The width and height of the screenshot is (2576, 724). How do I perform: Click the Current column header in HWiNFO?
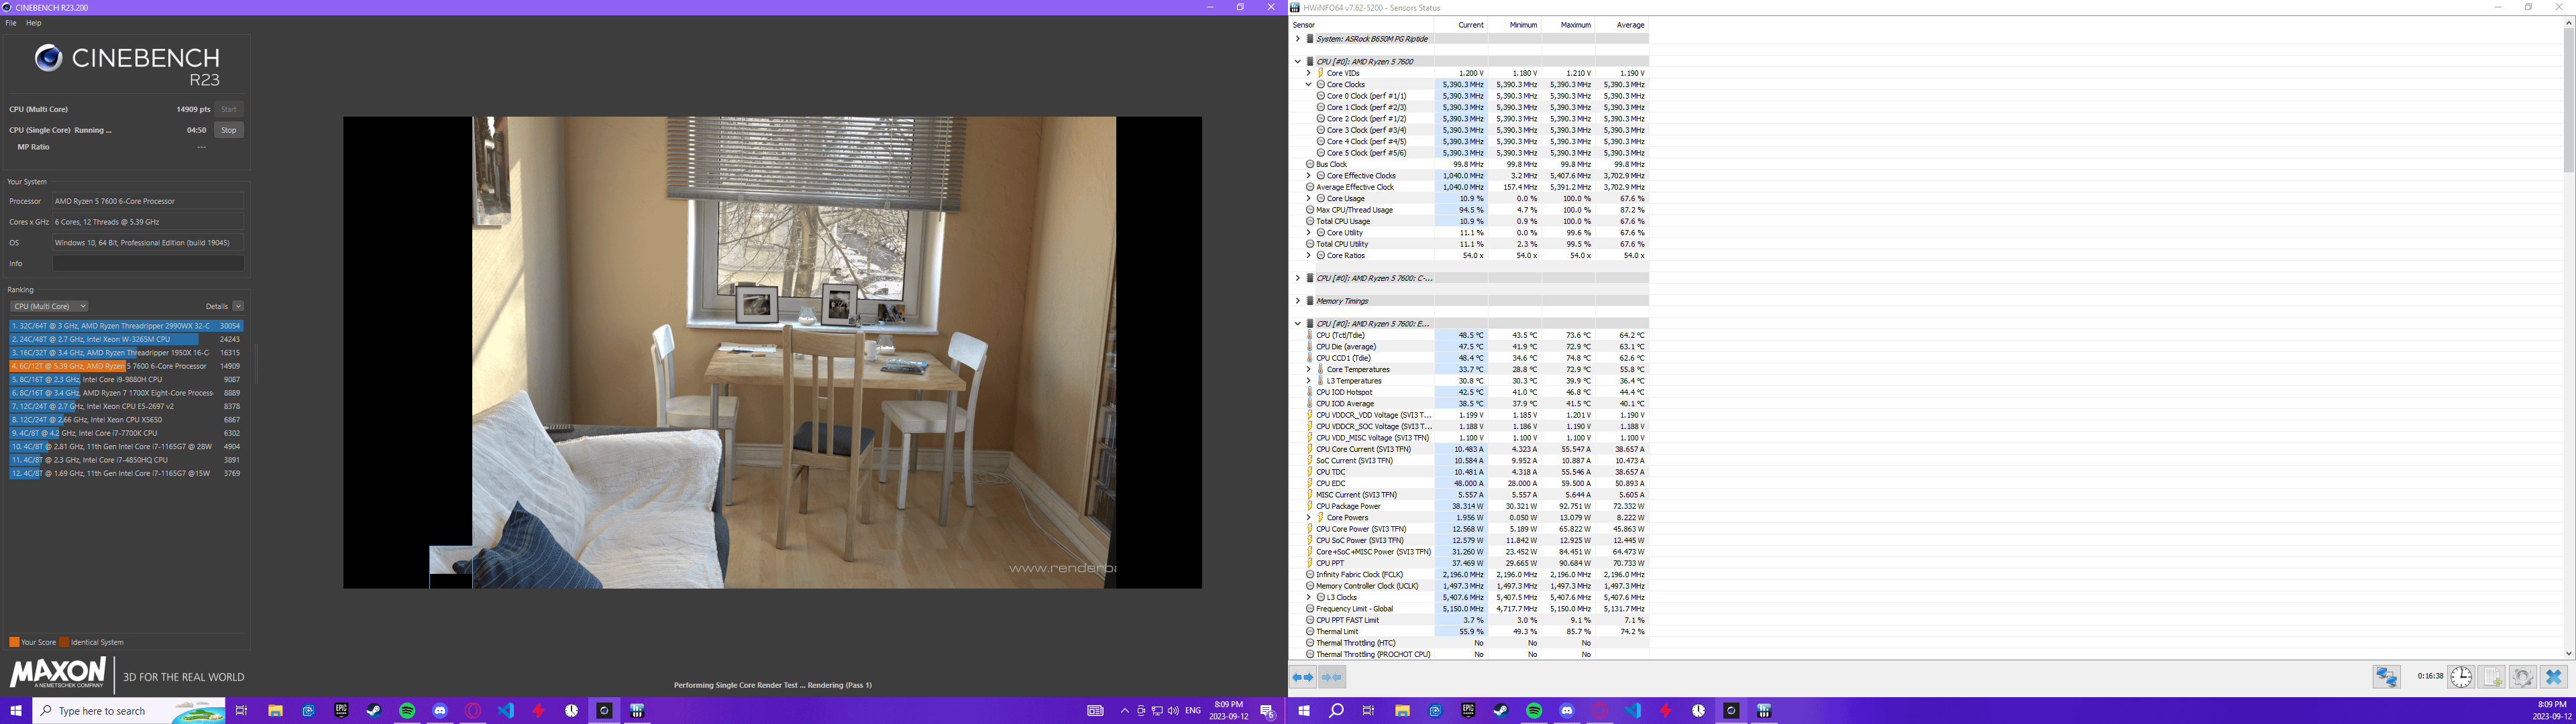pyautogui.click(x=1461, y=25)
